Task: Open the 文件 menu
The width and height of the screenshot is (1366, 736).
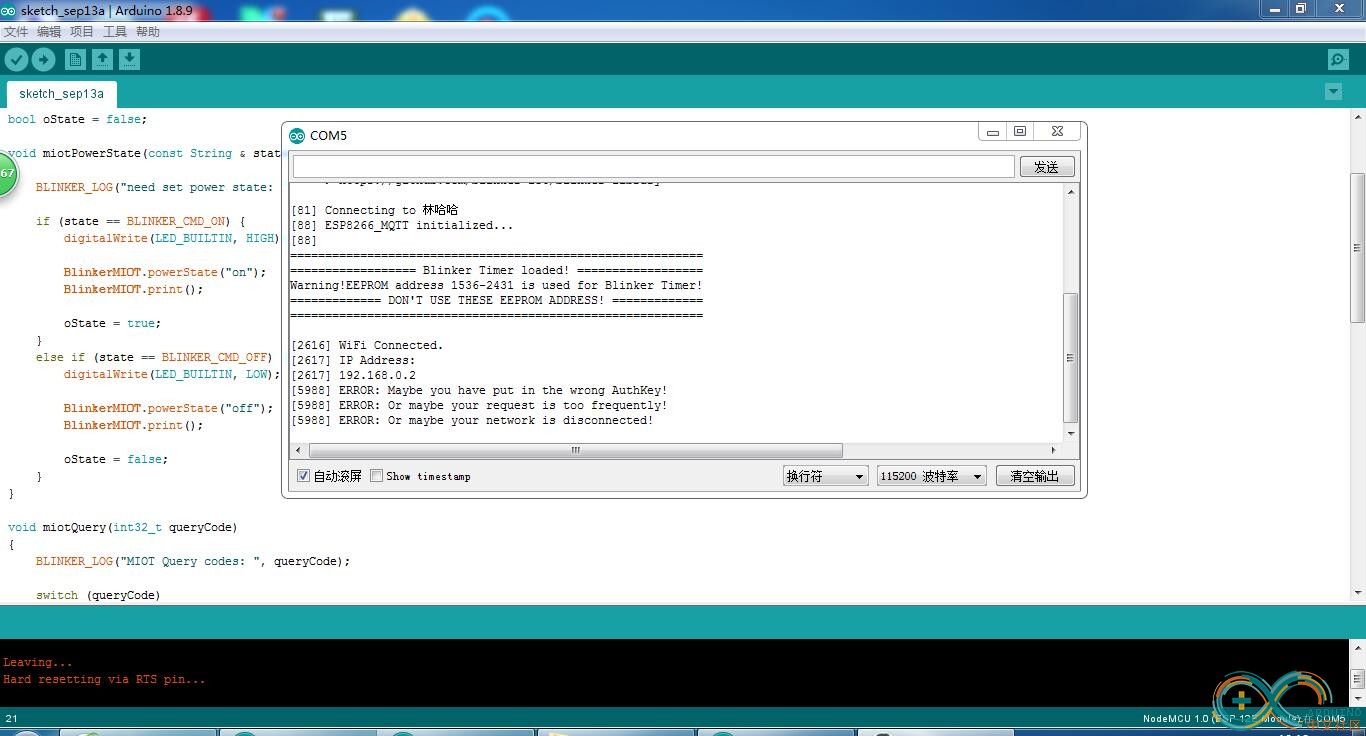Action: [16, 32]
